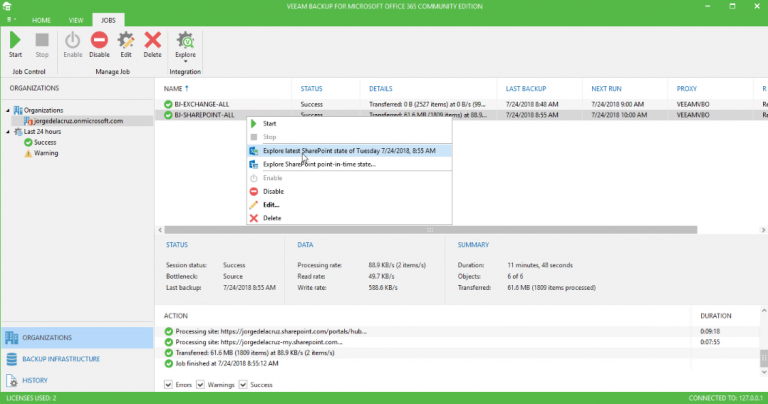
Task: Collapse the Last 24 hours node
Action: tap(8, 132)
